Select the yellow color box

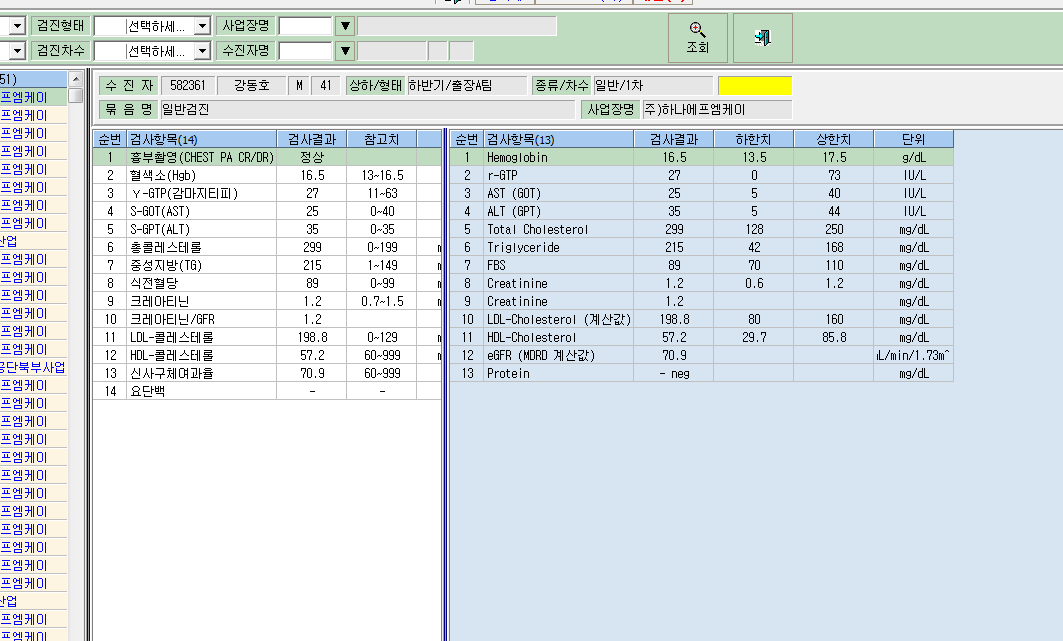click(755, 86)
